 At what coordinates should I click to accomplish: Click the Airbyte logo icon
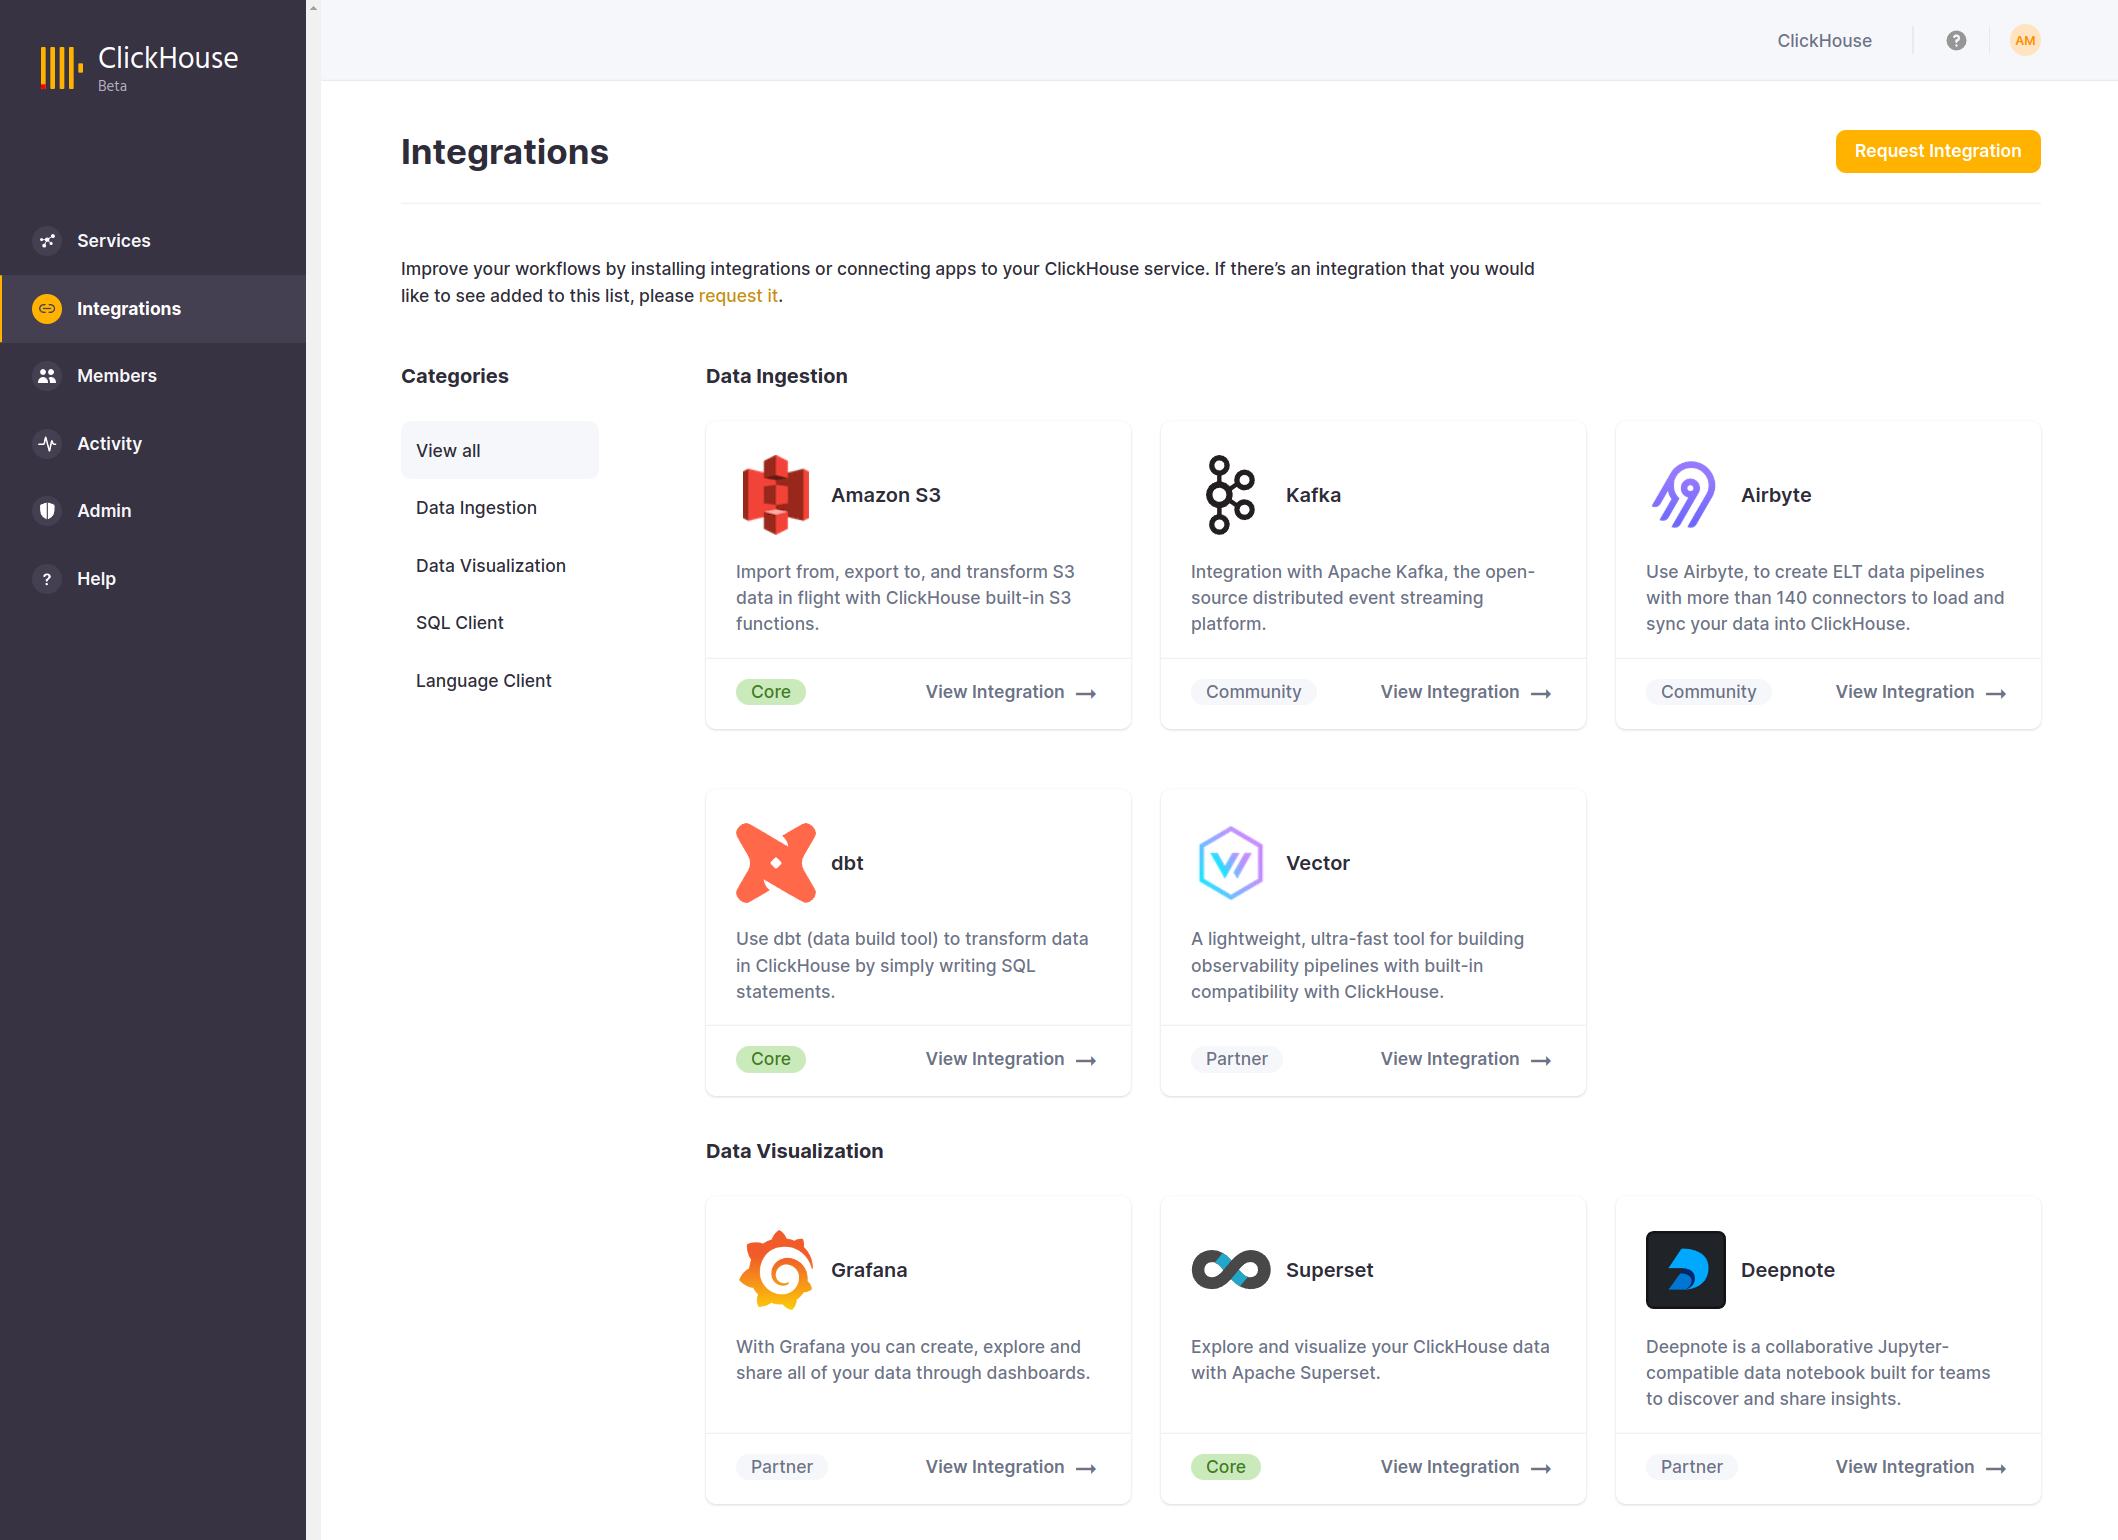[1684, 495]
